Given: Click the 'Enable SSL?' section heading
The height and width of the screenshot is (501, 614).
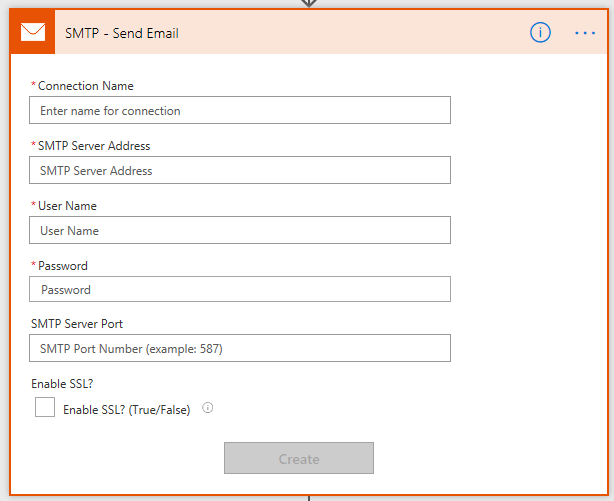Looking at the screenshot, I should coord(62,383).
